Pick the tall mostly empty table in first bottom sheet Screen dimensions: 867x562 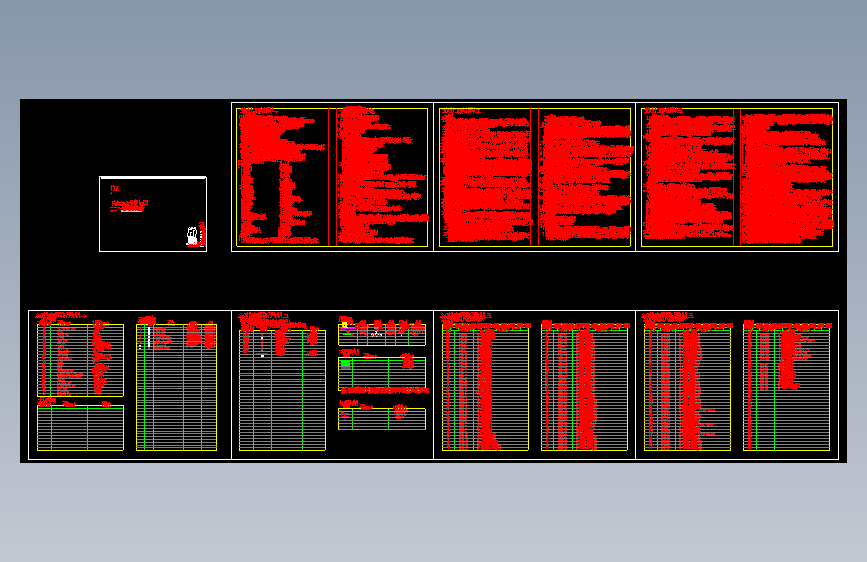(x=176, y=387)
